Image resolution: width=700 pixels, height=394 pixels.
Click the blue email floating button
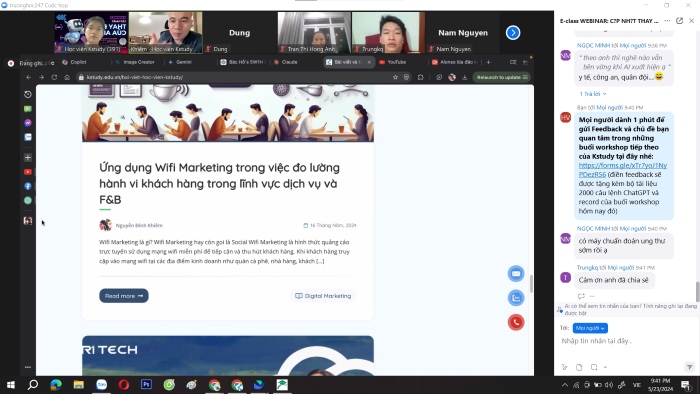(x=516, y=274)
